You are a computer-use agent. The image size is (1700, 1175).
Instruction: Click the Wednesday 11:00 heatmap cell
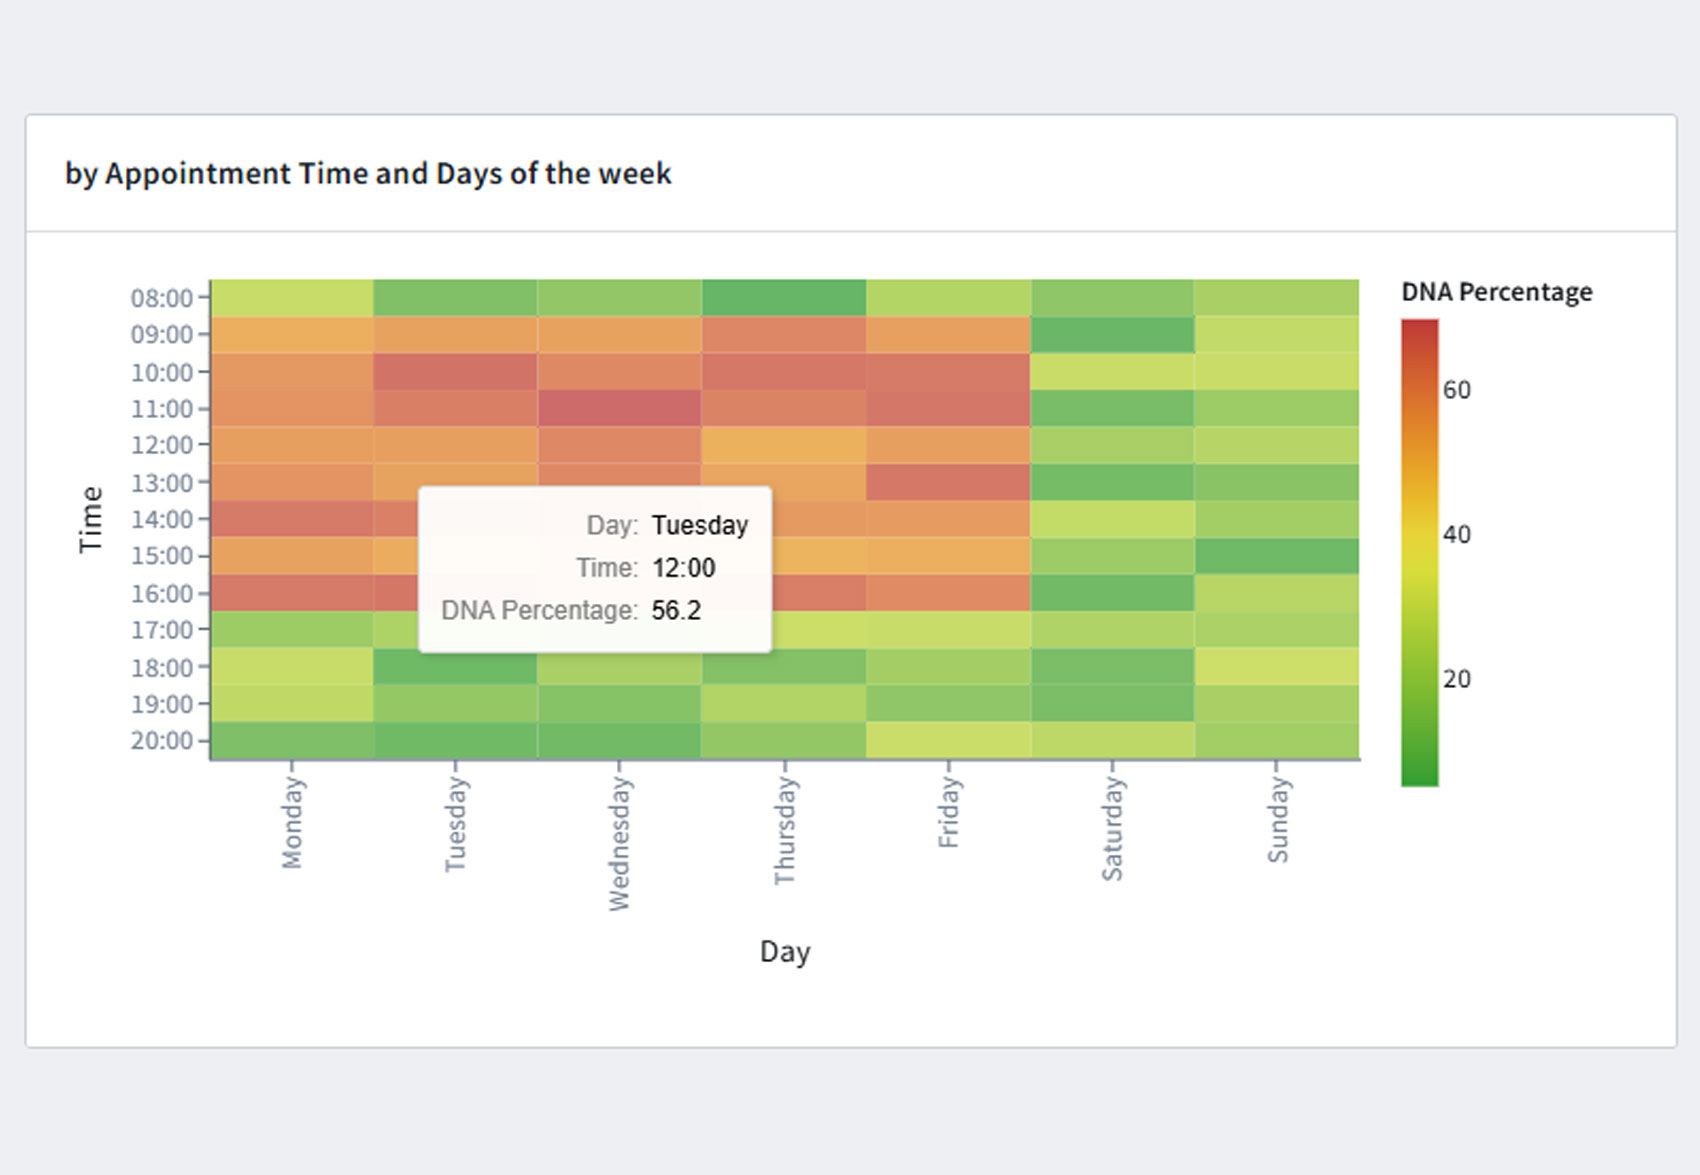619,409
